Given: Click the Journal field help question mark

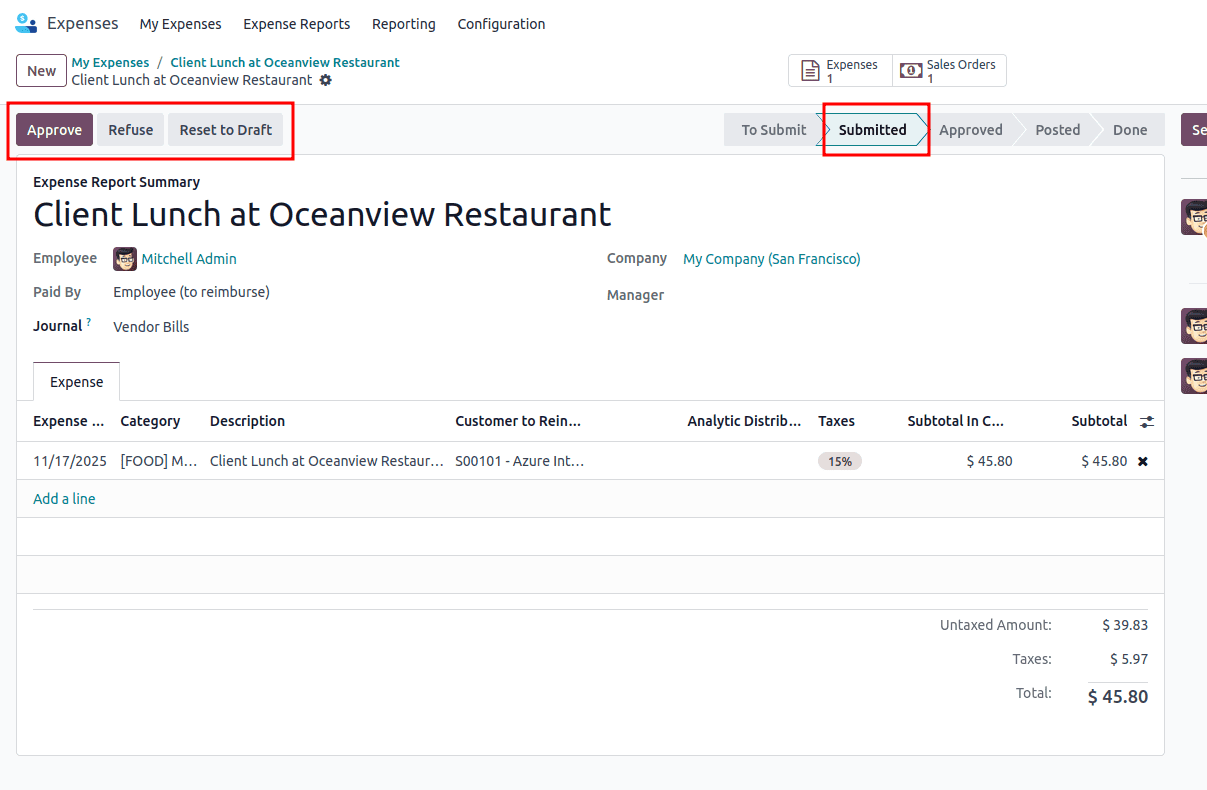Looking at the screenshot, I should pyautogui.click(x=87, y=319).
